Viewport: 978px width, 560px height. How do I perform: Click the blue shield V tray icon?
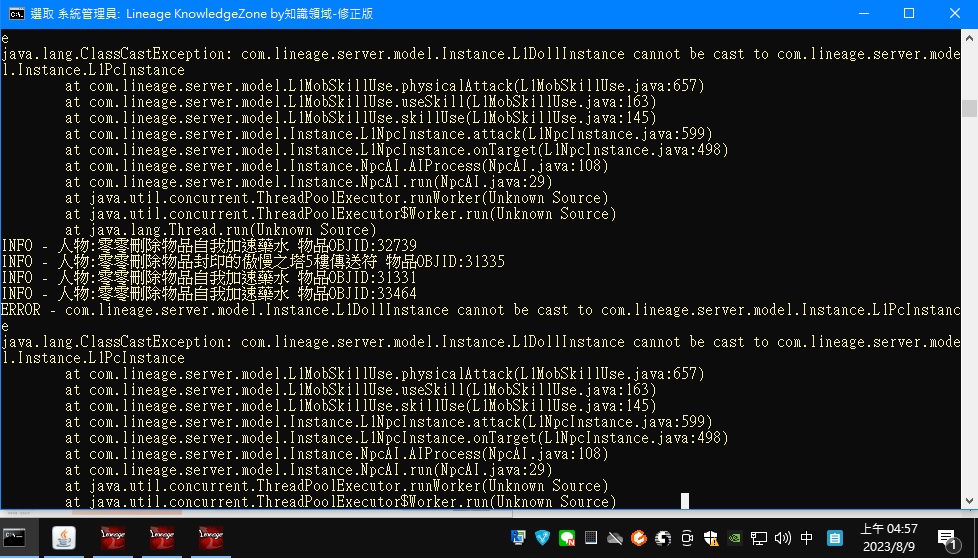[543, 538]
